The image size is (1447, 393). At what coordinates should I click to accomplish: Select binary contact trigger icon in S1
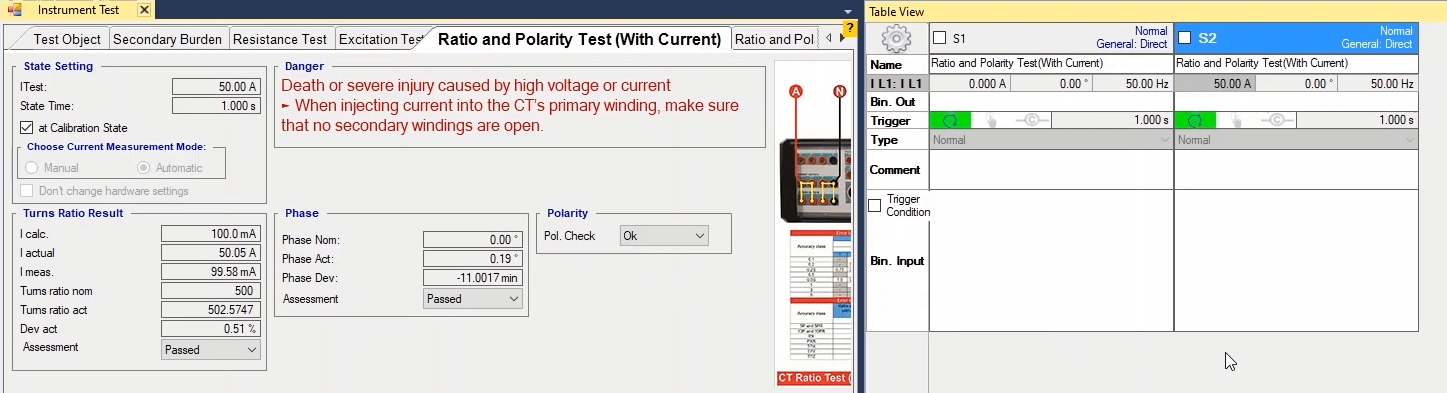pyautogui.click(x=1031, y=120)
